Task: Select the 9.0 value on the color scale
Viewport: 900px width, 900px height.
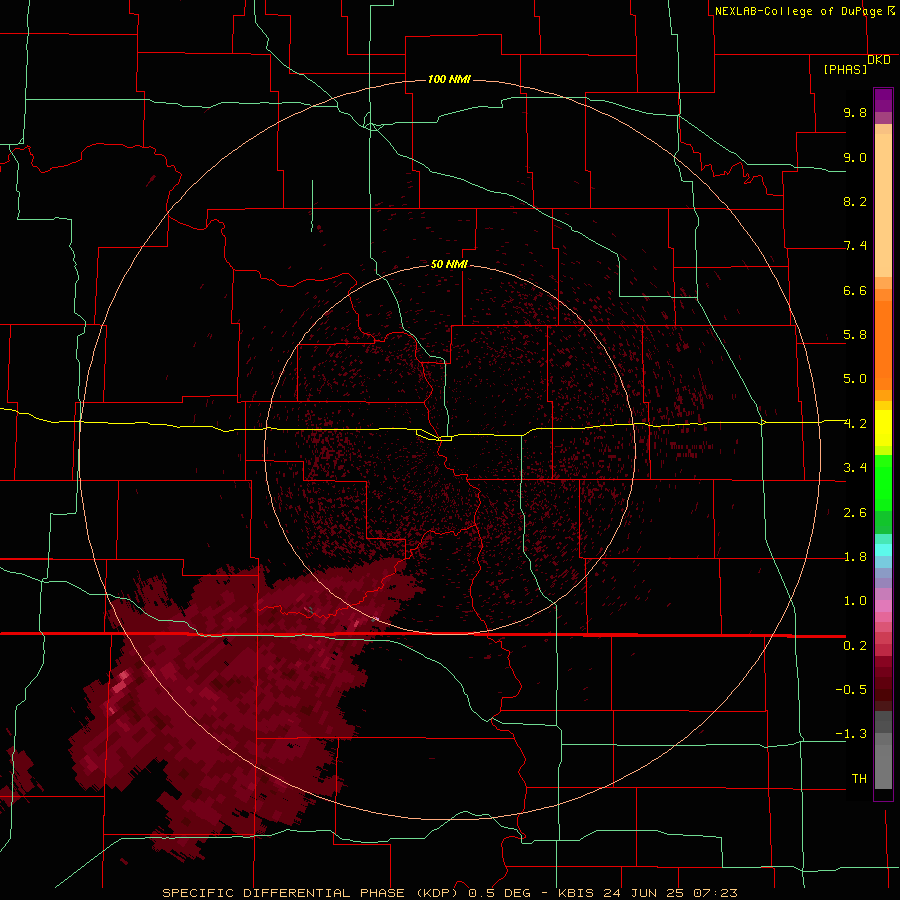Action: [x=855, y=157]
